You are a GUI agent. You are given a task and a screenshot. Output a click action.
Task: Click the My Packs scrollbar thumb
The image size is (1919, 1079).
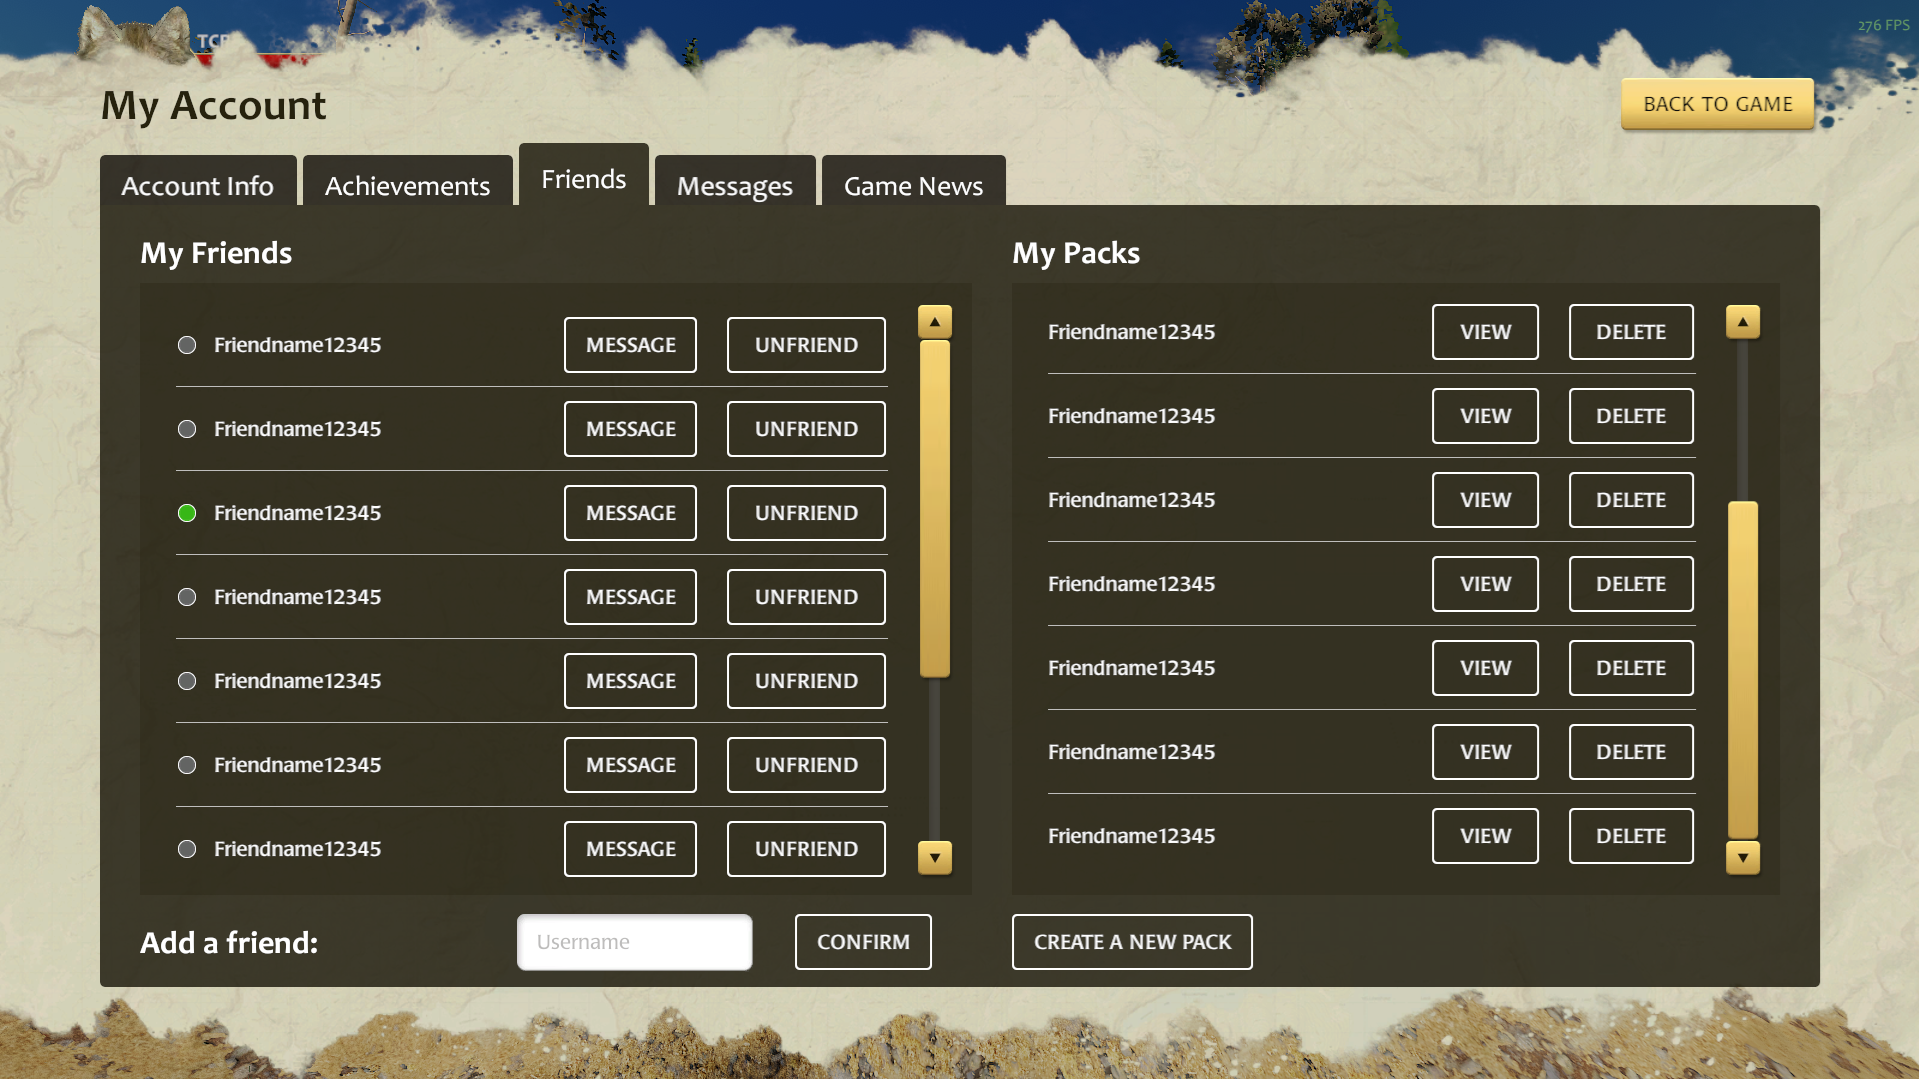tap(1742, 670)
